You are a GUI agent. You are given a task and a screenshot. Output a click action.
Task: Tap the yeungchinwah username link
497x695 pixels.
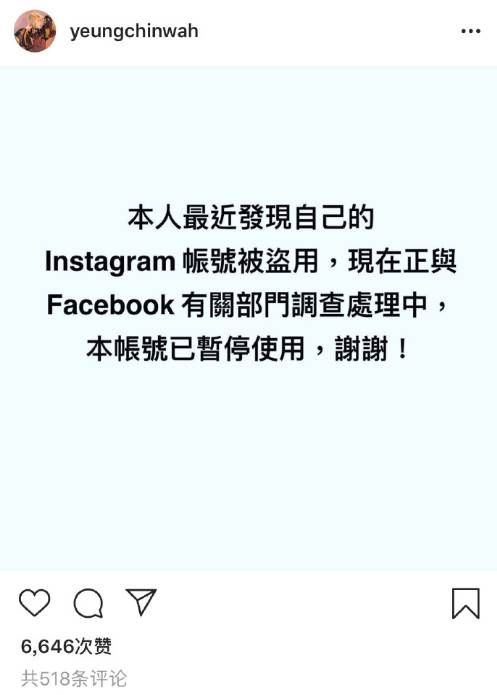point(134,31)
